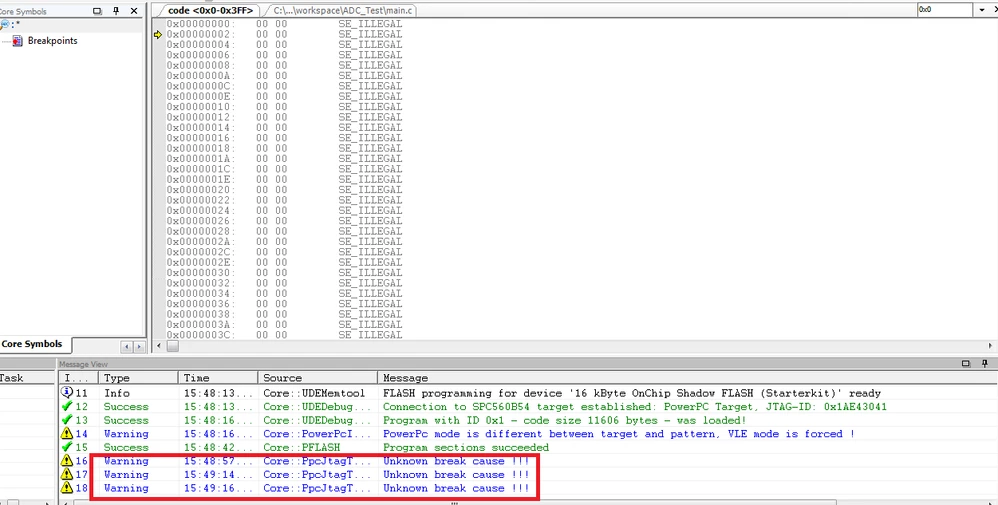Viewport: 998px width, 505px height.
Task: Select 'PowerPc mode is different' warning message
Action: tap(619, 434)
